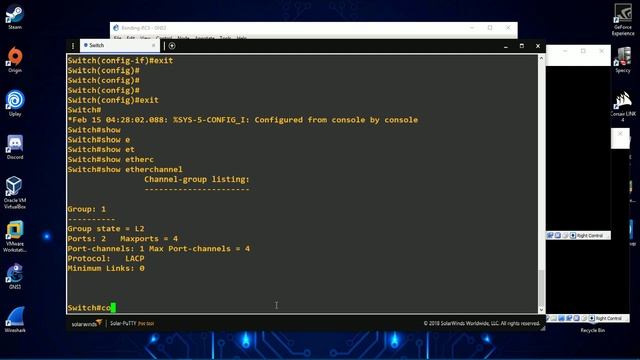Add a new session tab with plus icon
The image size is (640, 360).
(172, 46)
